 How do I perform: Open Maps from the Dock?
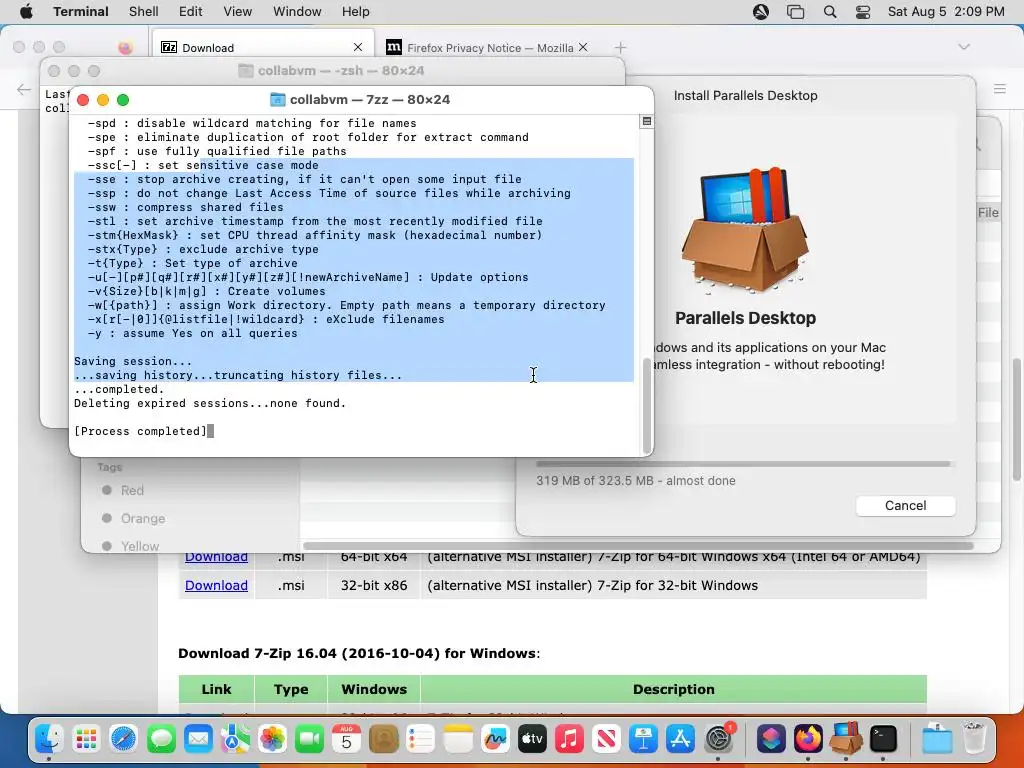coord(235,739)
